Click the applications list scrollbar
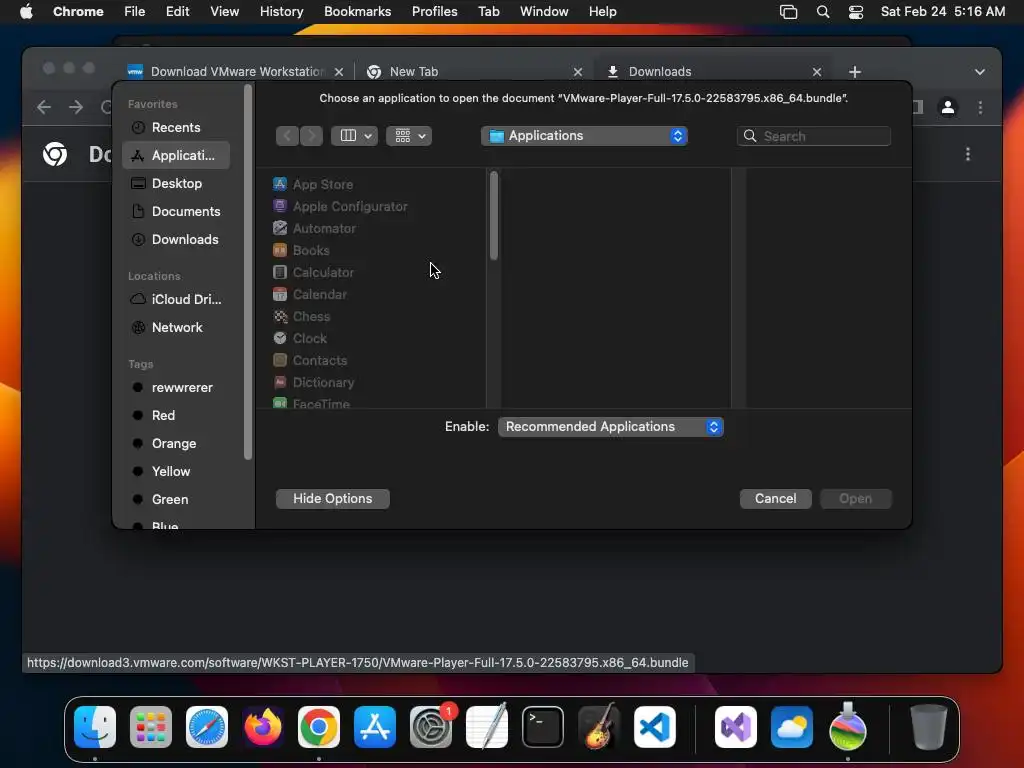Viewport: 1024px width, 768px height. pyautogui.click(x=494, y=216)
